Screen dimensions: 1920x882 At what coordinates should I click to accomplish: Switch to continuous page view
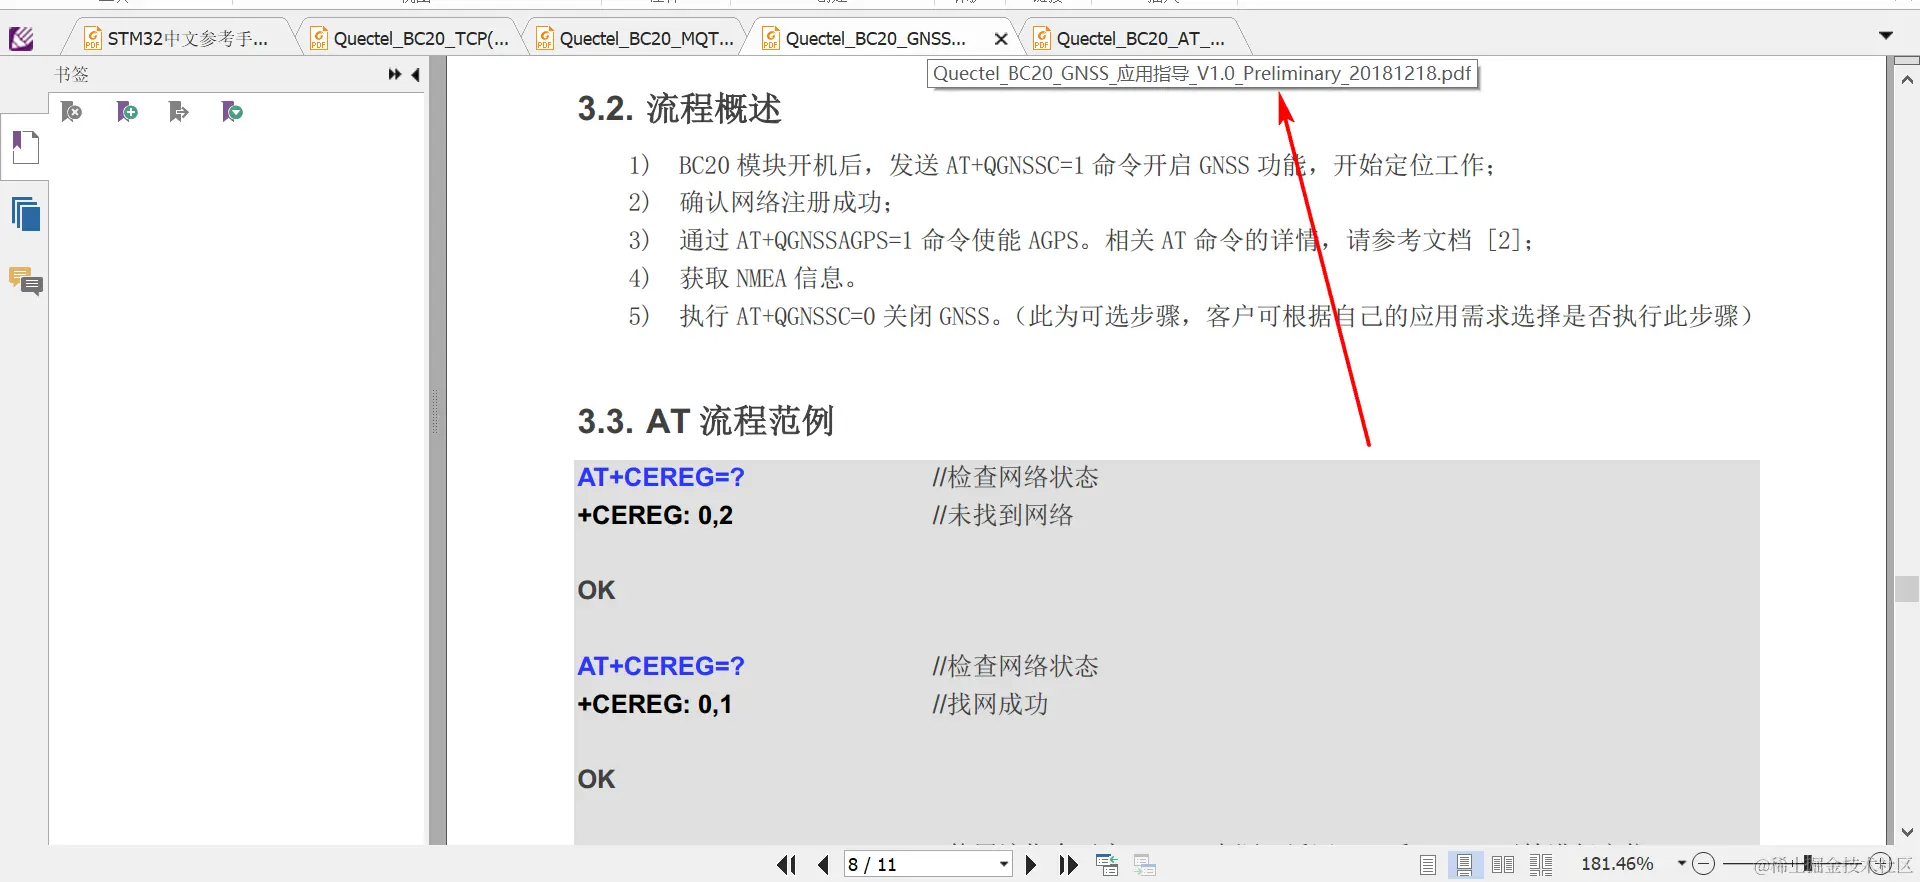pos(1465,865)
